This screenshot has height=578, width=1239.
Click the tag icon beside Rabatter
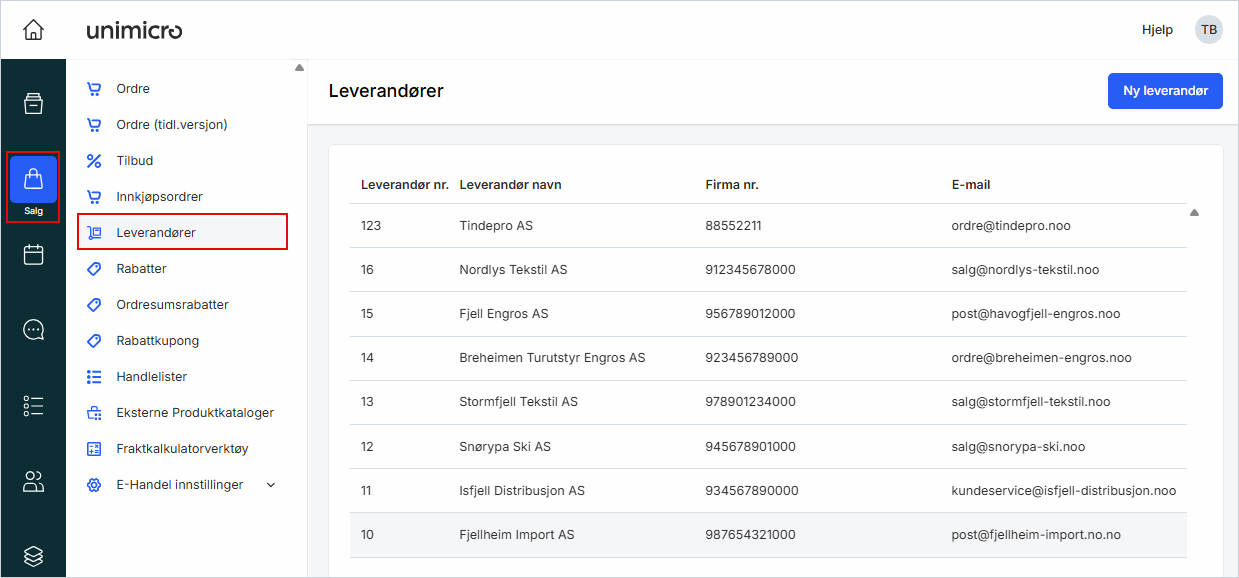[96, 268]
